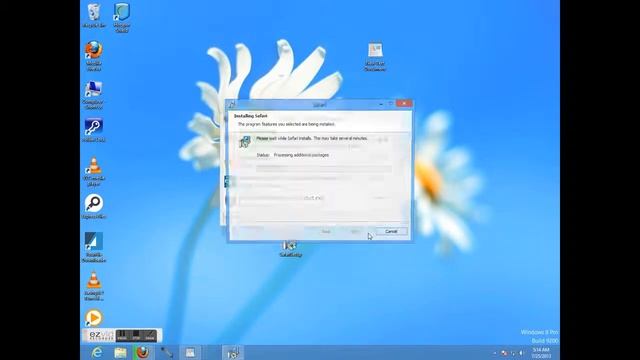Open the Action Center flag tray icon
Image resolution: width=640 pixels, height=360 pixels.
pos(504,353)
